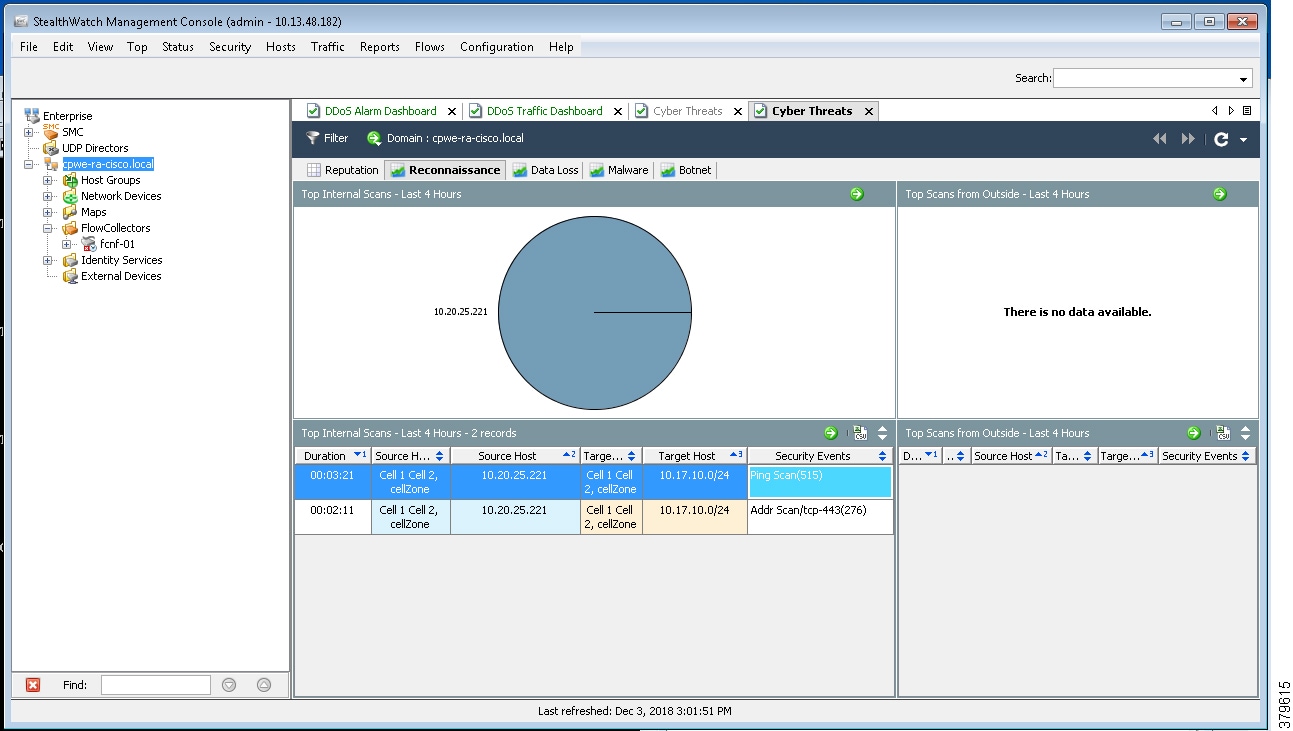
Task: Open the Search dropdown arrow
Action: pyautogui.click(x=1244, y=79)
